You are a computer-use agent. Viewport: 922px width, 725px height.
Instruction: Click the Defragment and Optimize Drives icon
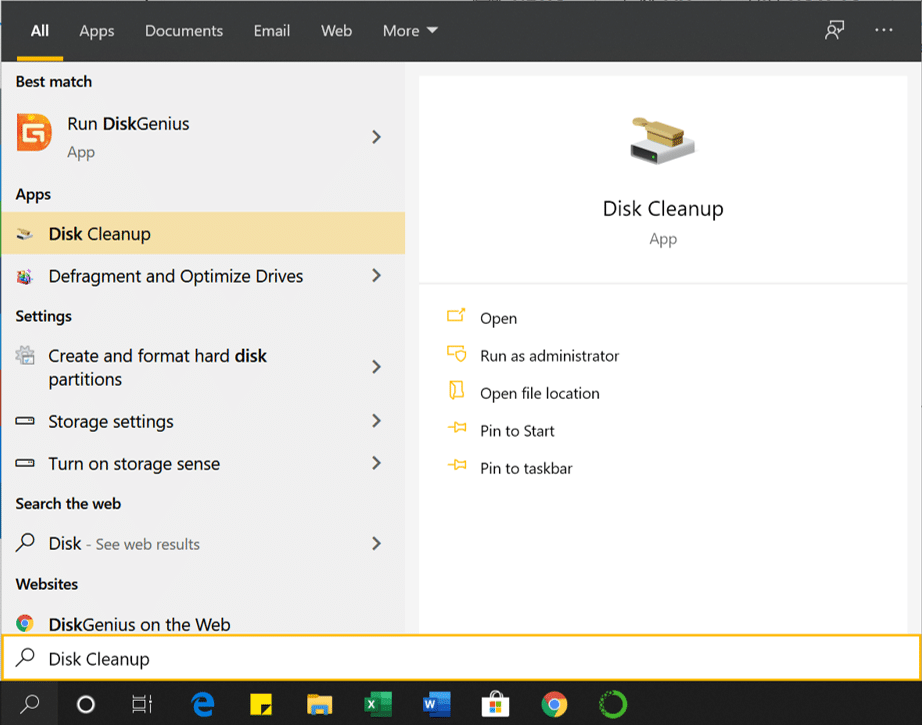[x=25, y=276]
